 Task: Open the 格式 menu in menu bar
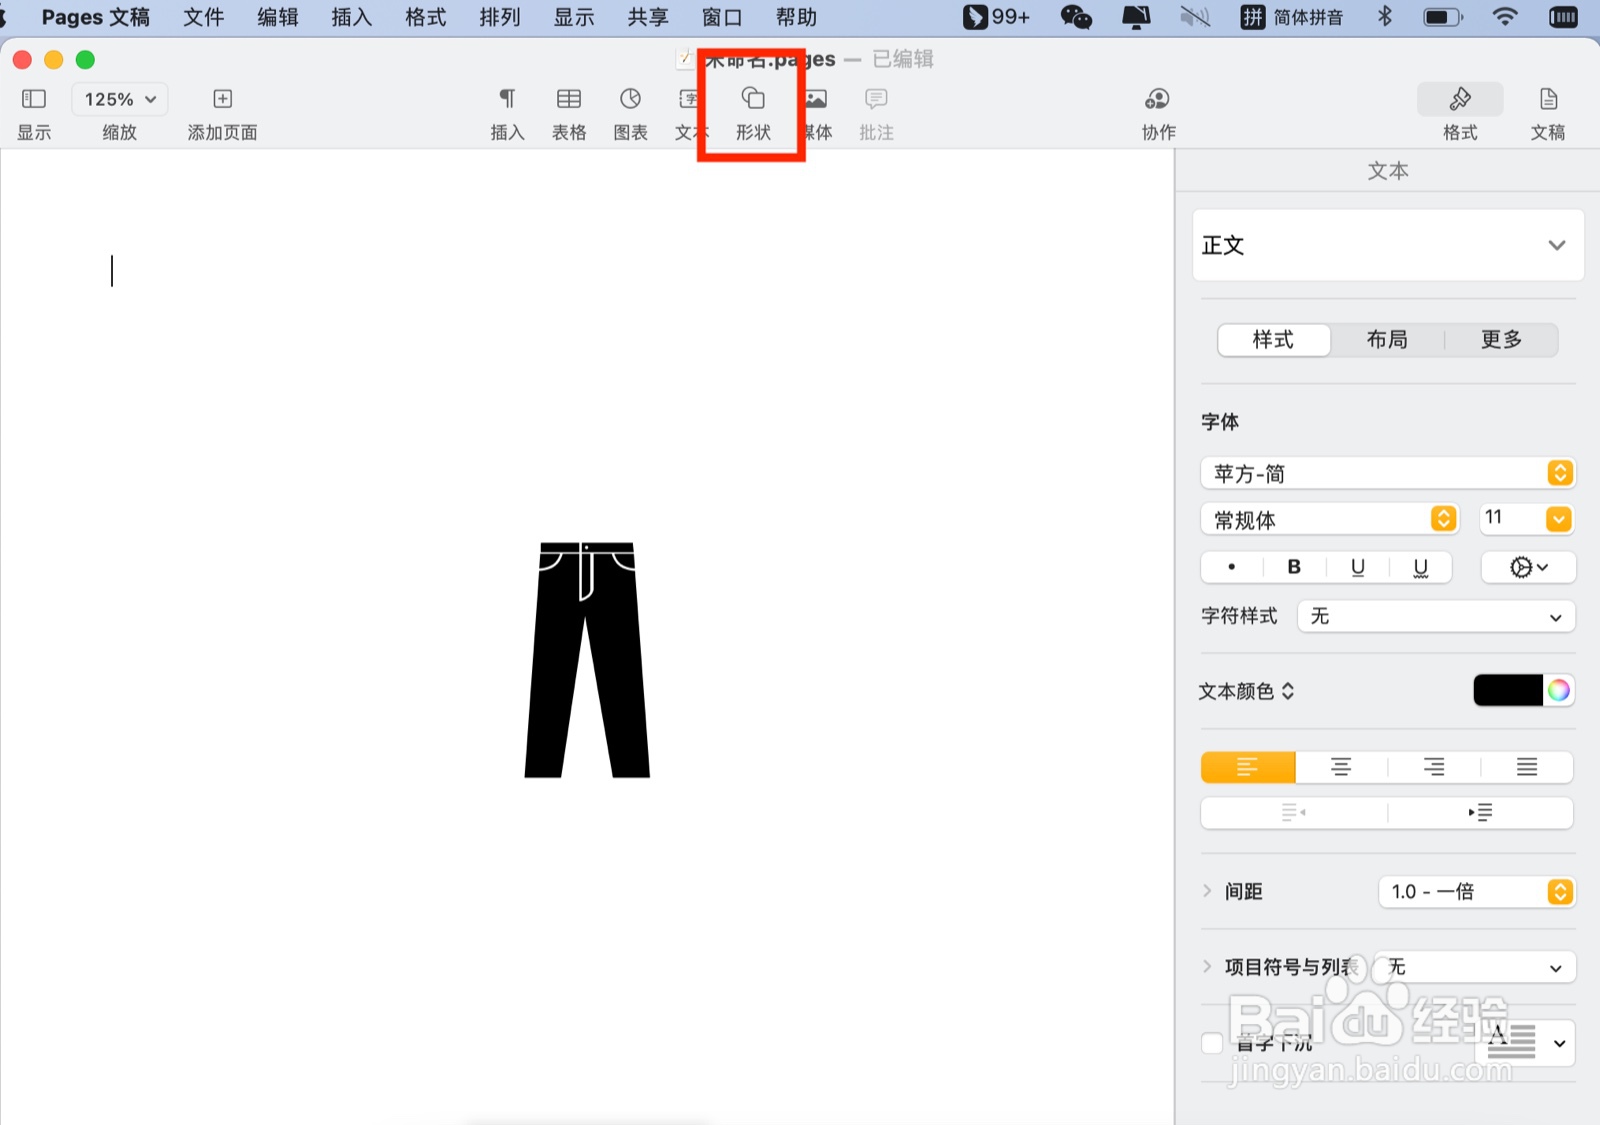(426, 17)
